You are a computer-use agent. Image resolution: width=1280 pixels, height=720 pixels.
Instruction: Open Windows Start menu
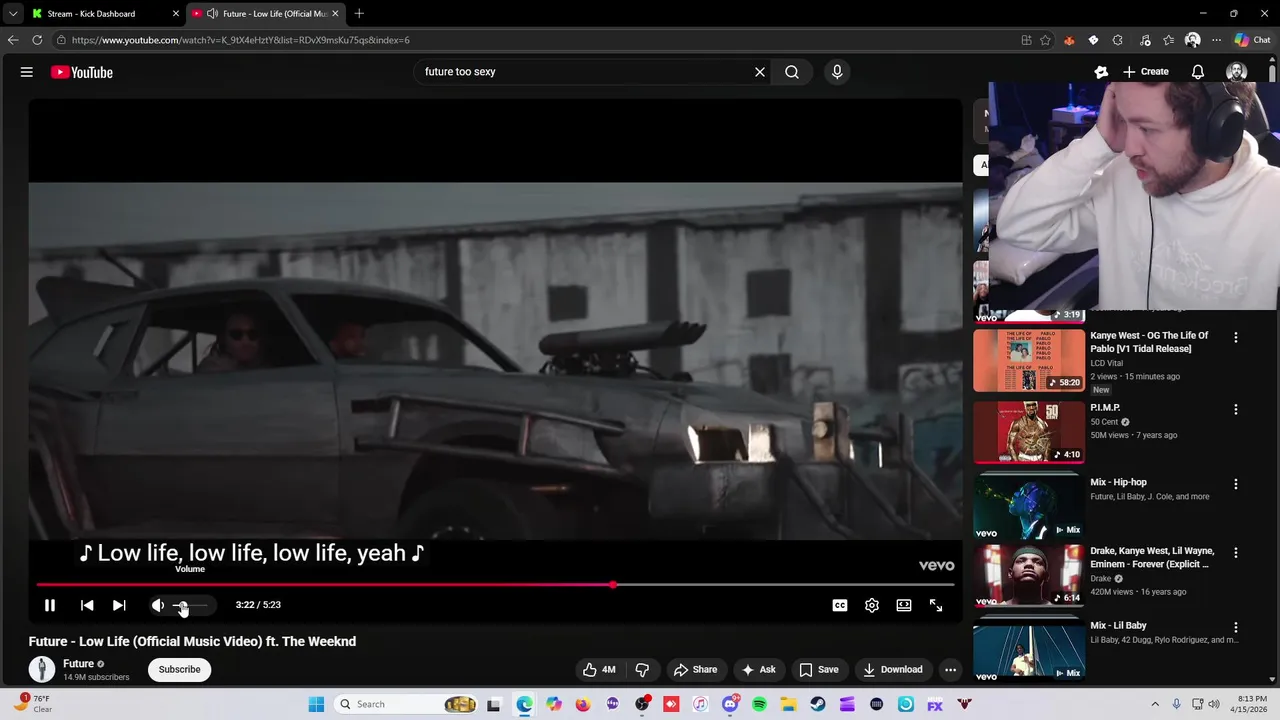pos(316,704)
